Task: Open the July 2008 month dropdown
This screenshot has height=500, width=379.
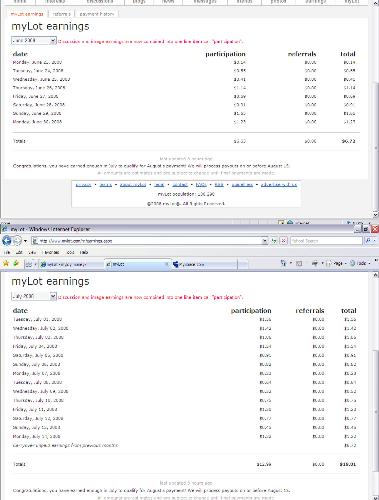Action: tap(34, 296)
